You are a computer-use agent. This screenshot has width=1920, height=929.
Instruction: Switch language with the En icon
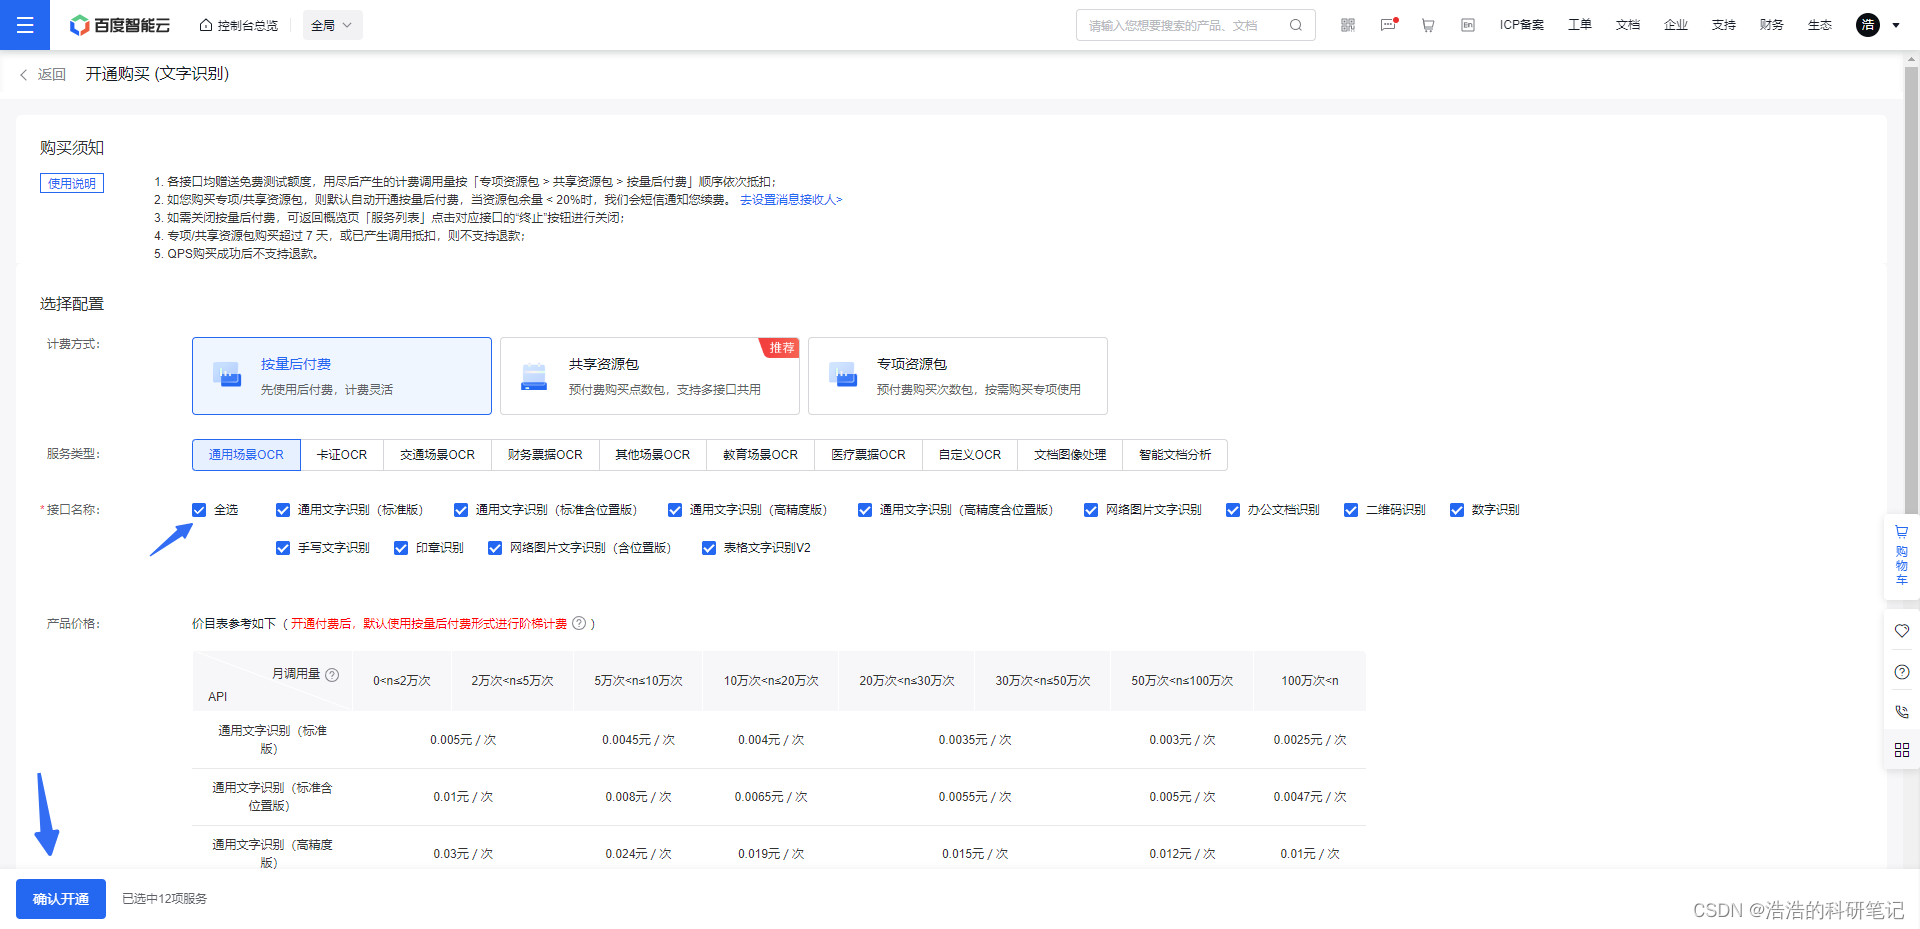pyautogui.click(x=1468, y=25)
